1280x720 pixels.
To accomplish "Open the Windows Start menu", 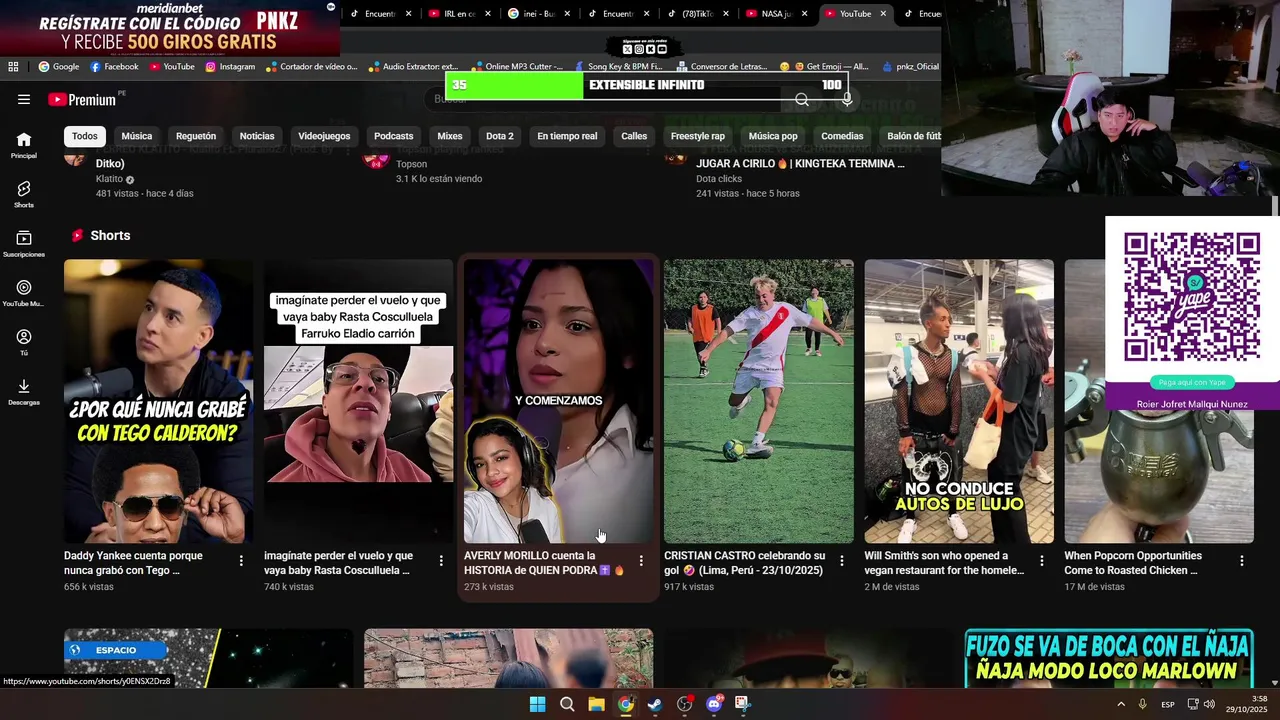I will click(537, 704).
